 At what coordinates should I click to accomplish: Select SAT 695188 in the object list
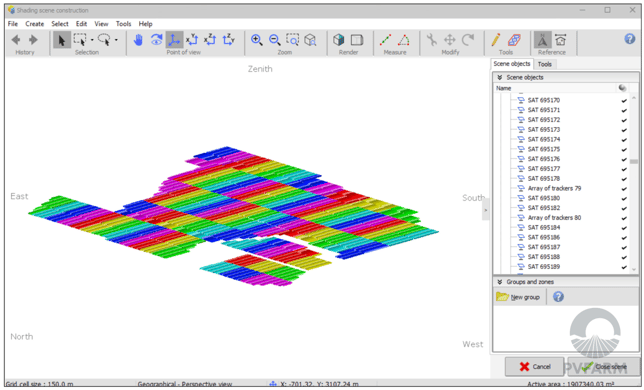[544, 257]
